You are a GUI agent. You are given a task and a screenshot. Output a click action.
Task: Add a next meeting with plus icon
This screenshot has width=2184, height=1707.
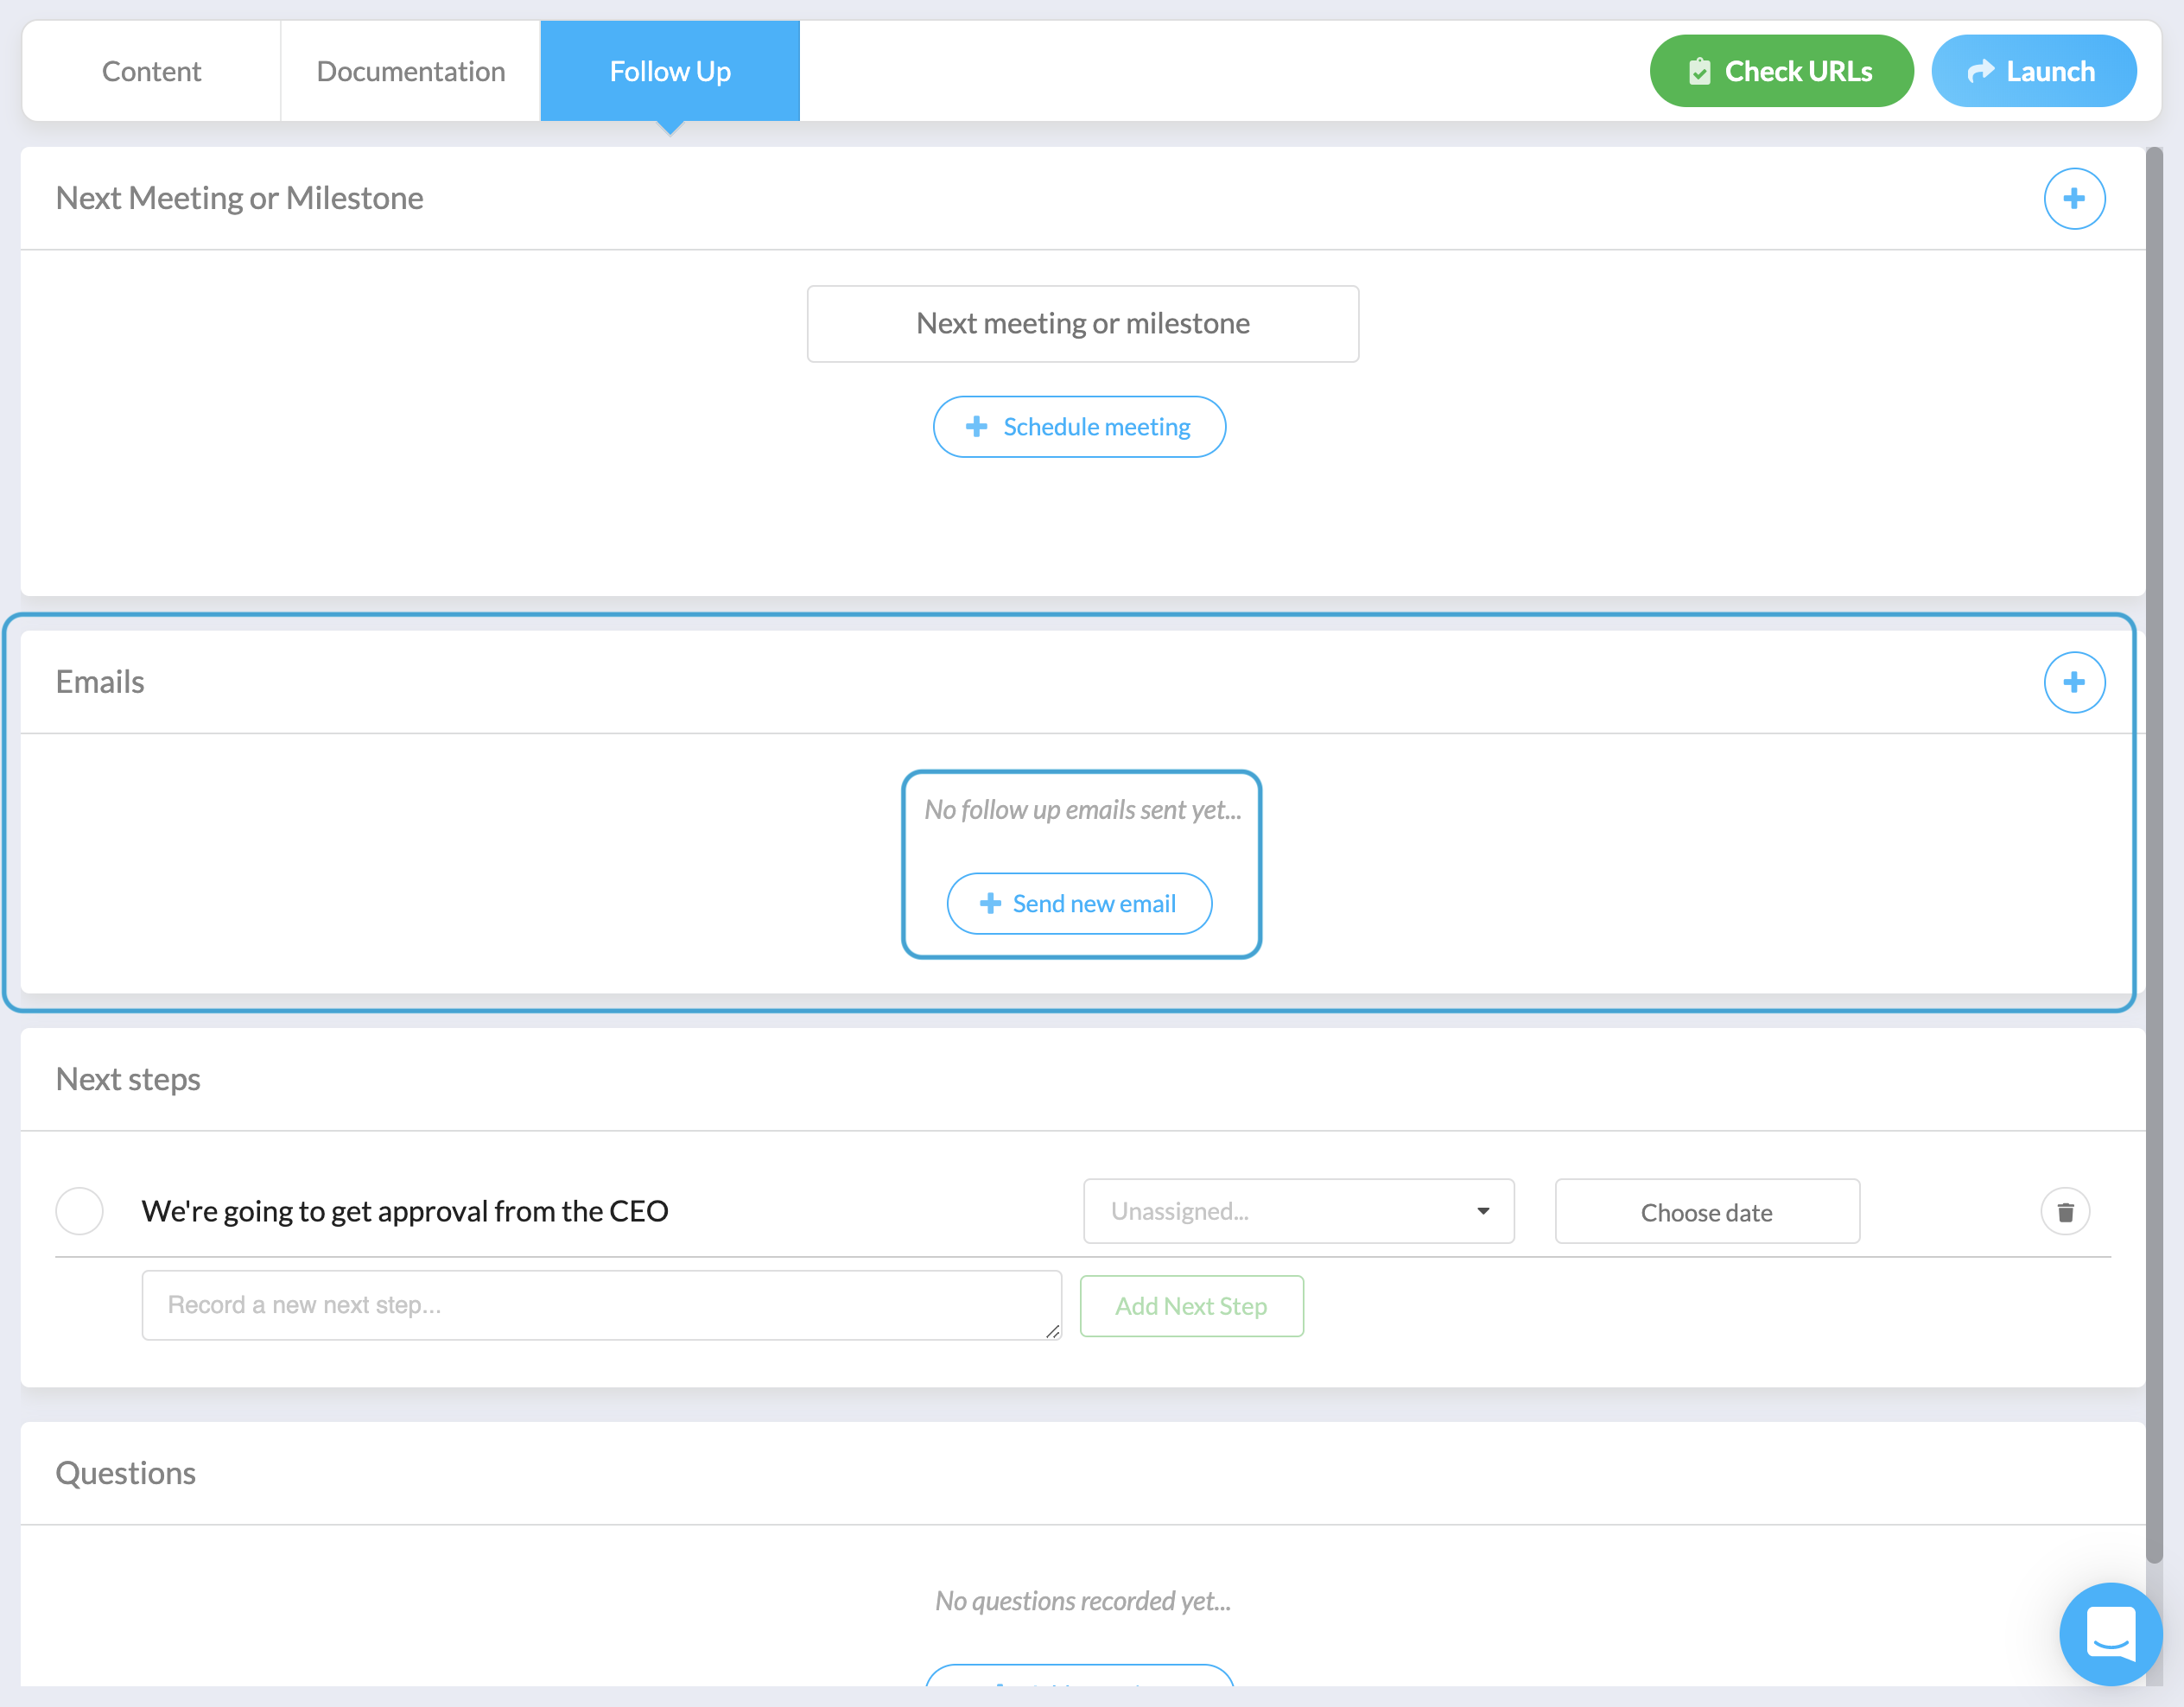tap(2074, 198)
